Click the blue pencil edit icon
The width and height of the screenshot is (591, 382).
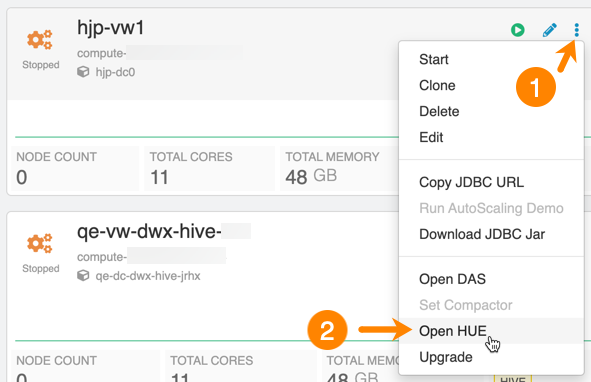(x=550, y=30)
